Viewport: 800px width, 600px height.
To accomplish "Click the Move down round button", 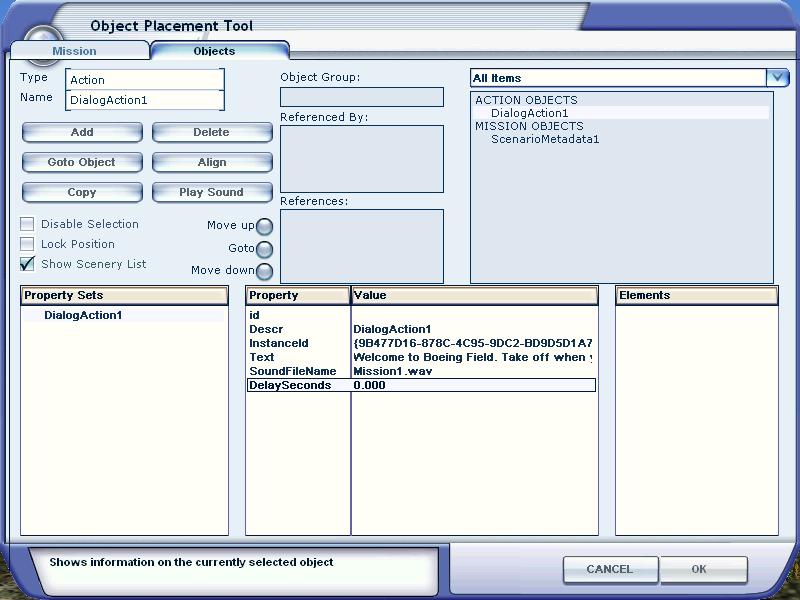I will click(264, 271).
